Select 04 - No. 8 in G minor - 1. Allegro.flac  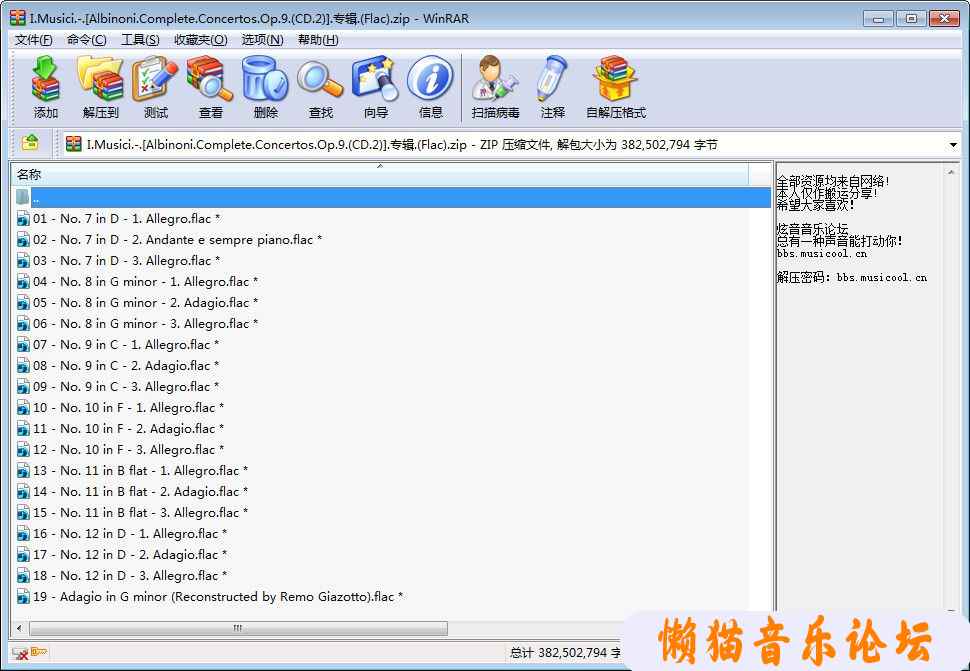(137, 281)
